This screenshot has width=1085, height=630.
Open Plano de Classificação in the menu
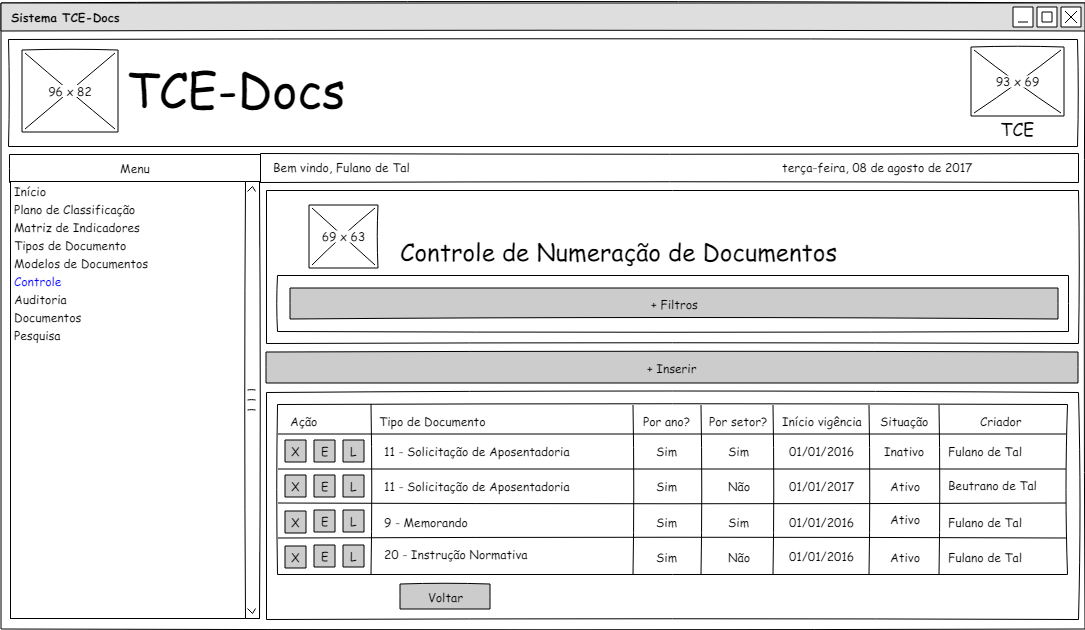click(74, 210)
